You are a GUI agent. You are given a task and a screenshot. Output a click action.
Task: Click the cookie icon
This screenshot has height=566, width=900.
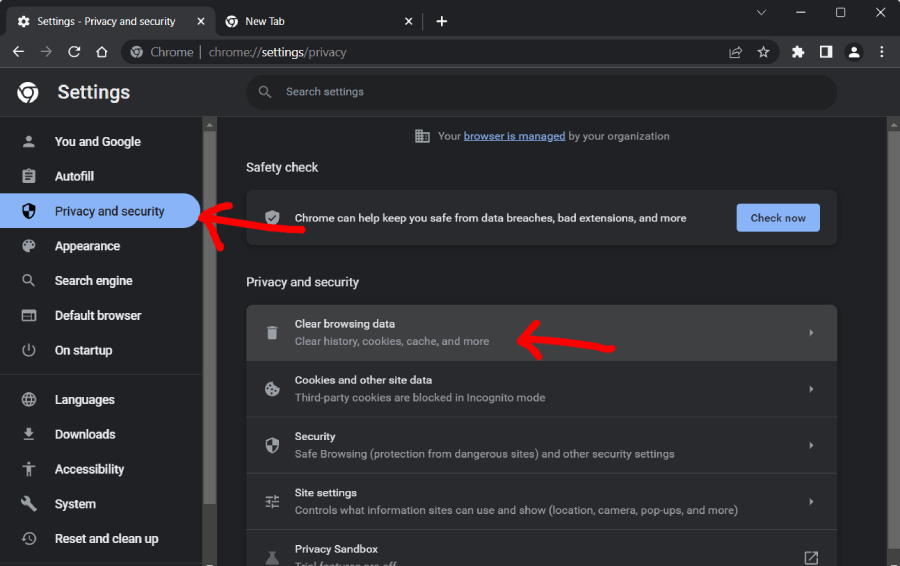[272, 389]
